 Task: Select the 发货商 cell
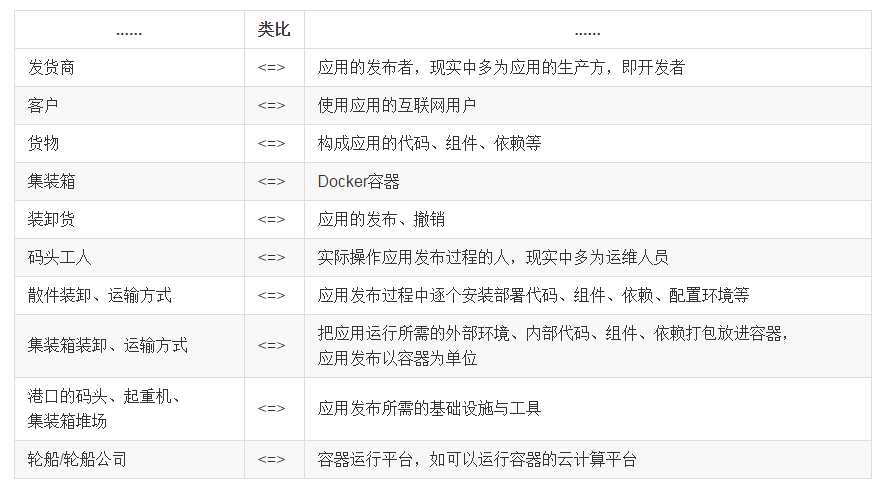click(x=51, y=68)
